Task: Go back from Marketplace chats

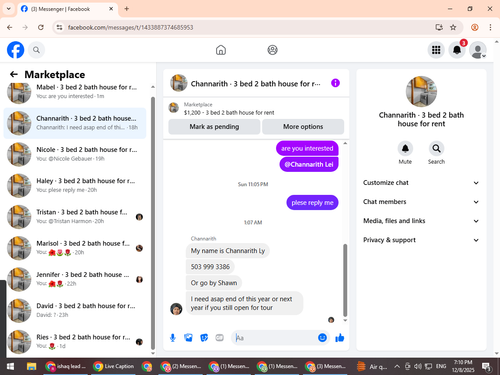Action: (x=14, y=74)
